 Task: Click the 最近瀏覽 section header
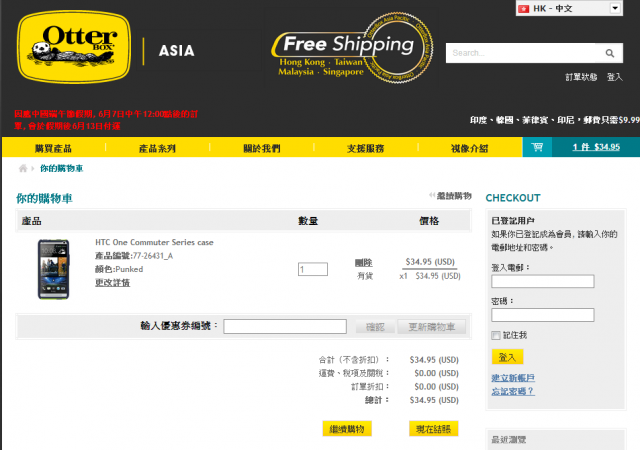509,440
